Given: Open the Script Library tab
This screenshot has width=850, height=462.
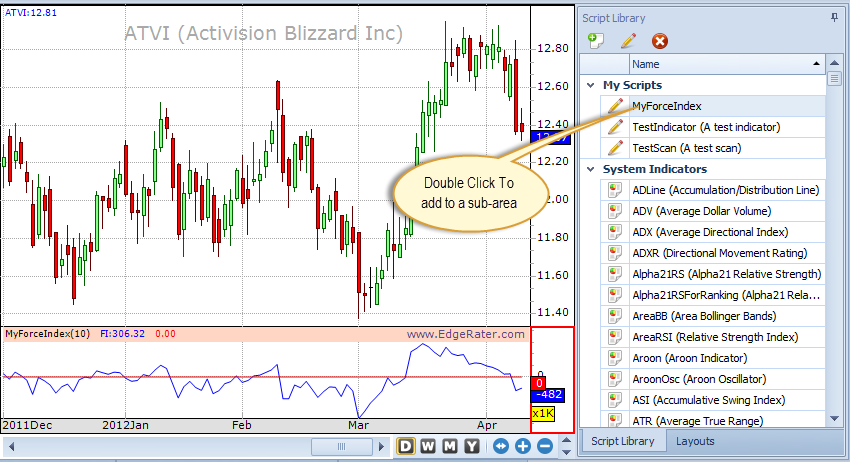Looking at the screenshot, I should (622, 441).
